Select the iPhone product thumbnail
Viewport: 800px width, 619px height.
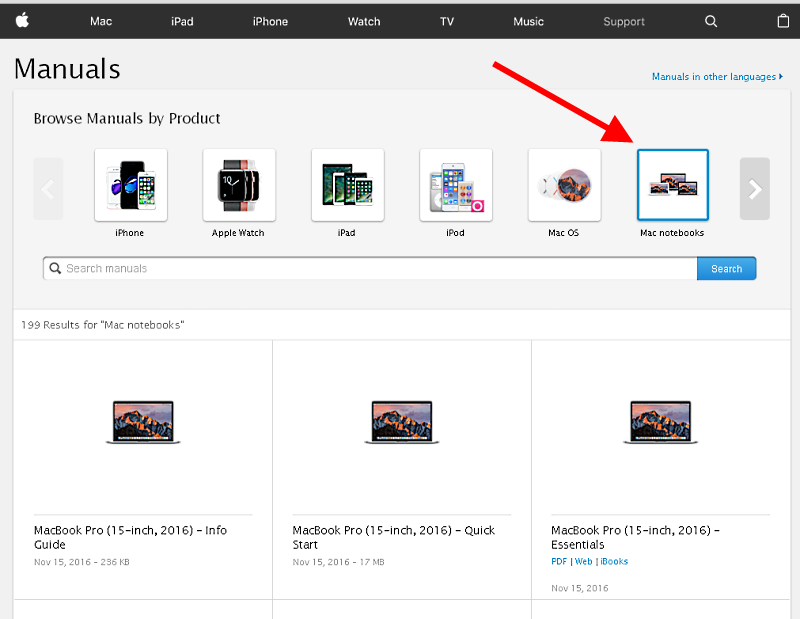click(x=131, y=185)
